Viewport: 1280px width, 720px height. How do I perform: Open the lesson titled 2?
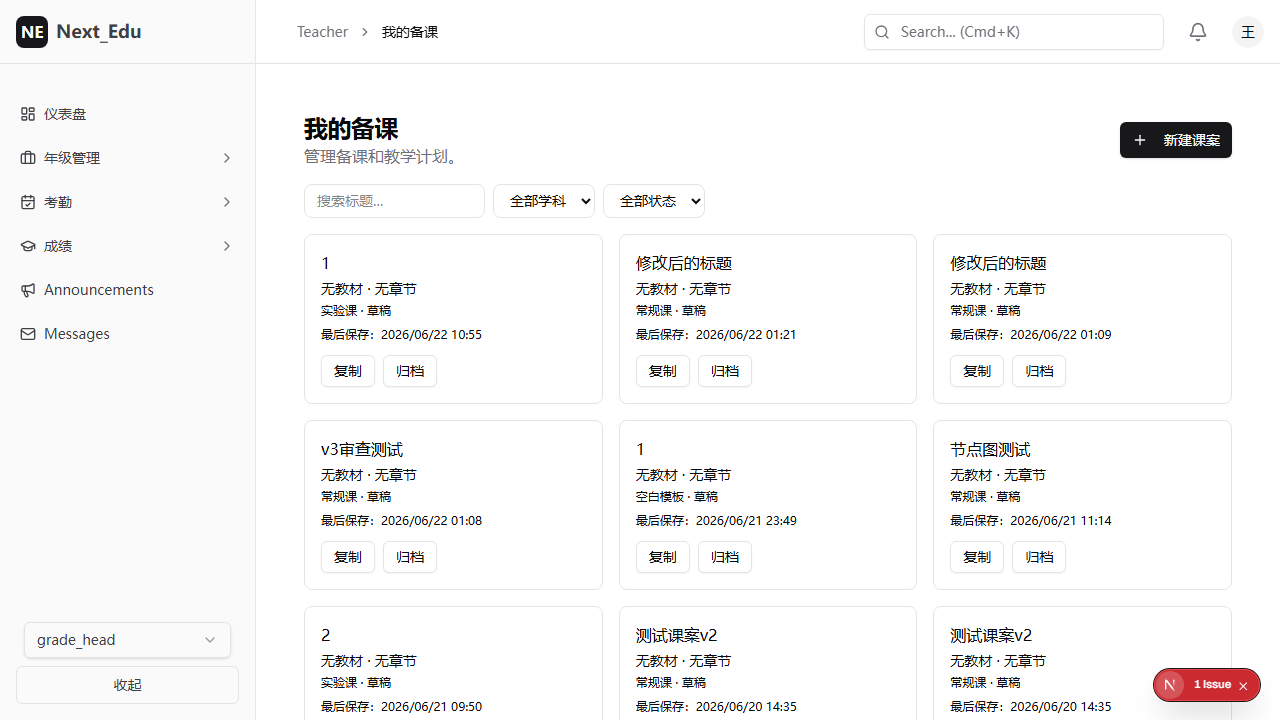coord(326,636)
